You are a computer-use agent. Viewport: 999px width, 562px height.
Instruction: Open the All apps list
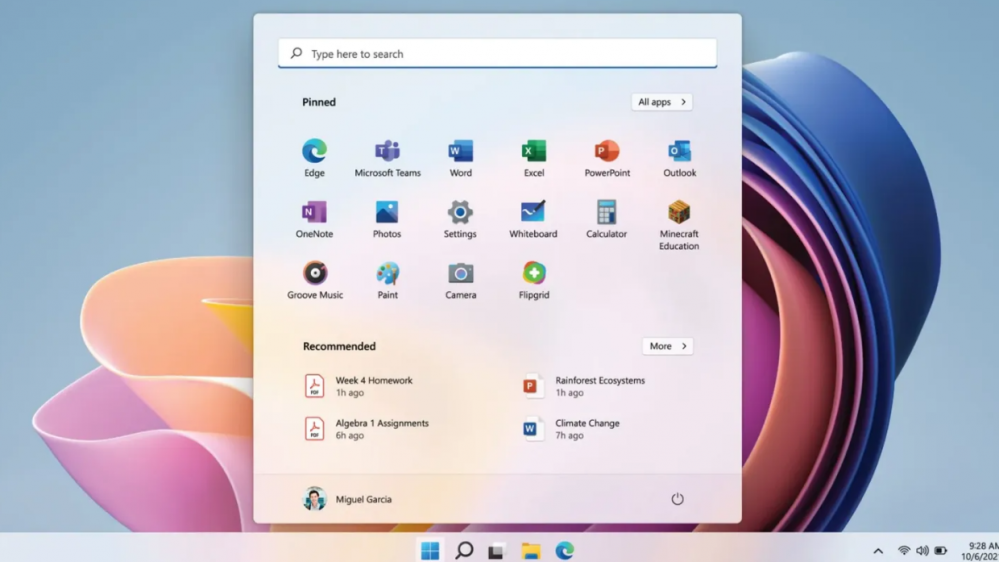pos(662,102)
